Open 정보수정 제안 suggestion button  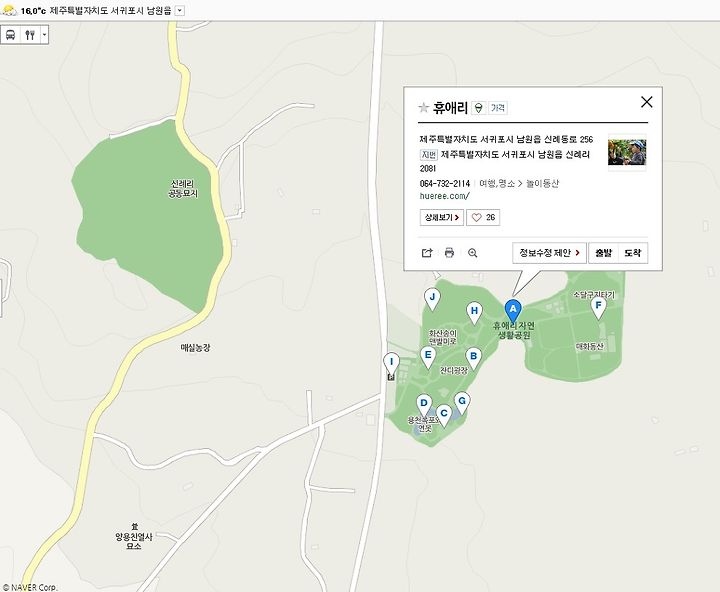pos(549,253)
